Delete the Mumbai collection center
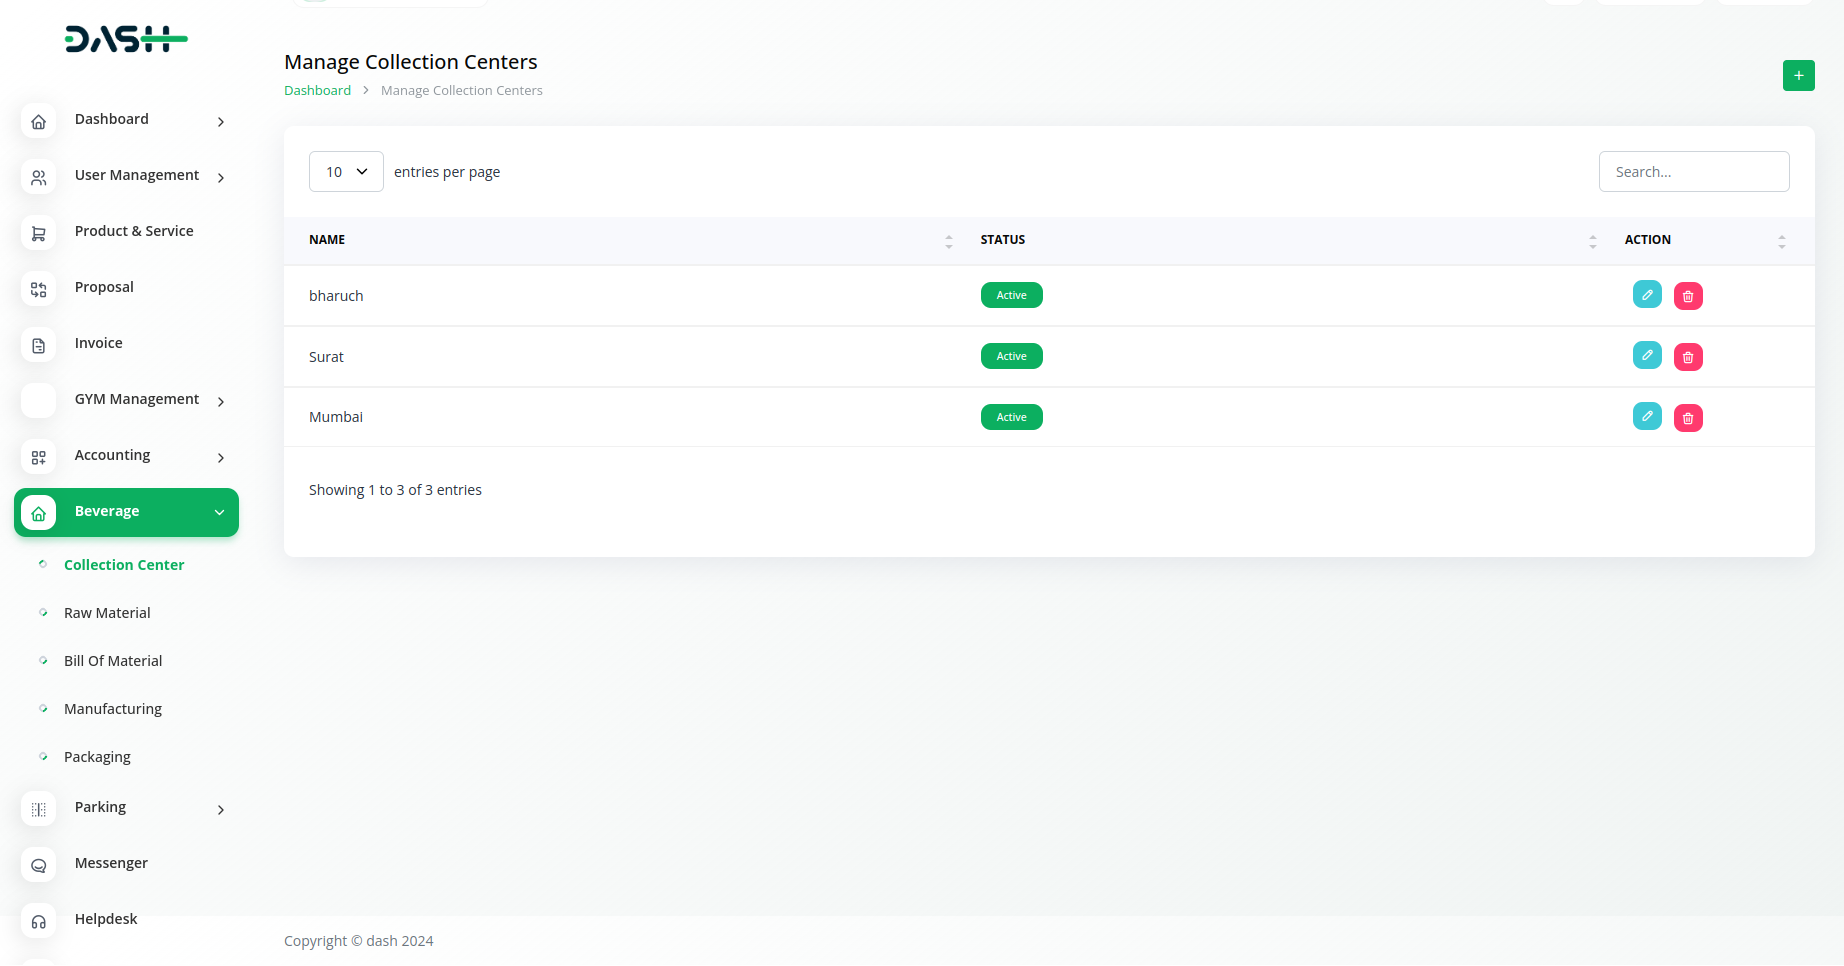 point(1688,418)
